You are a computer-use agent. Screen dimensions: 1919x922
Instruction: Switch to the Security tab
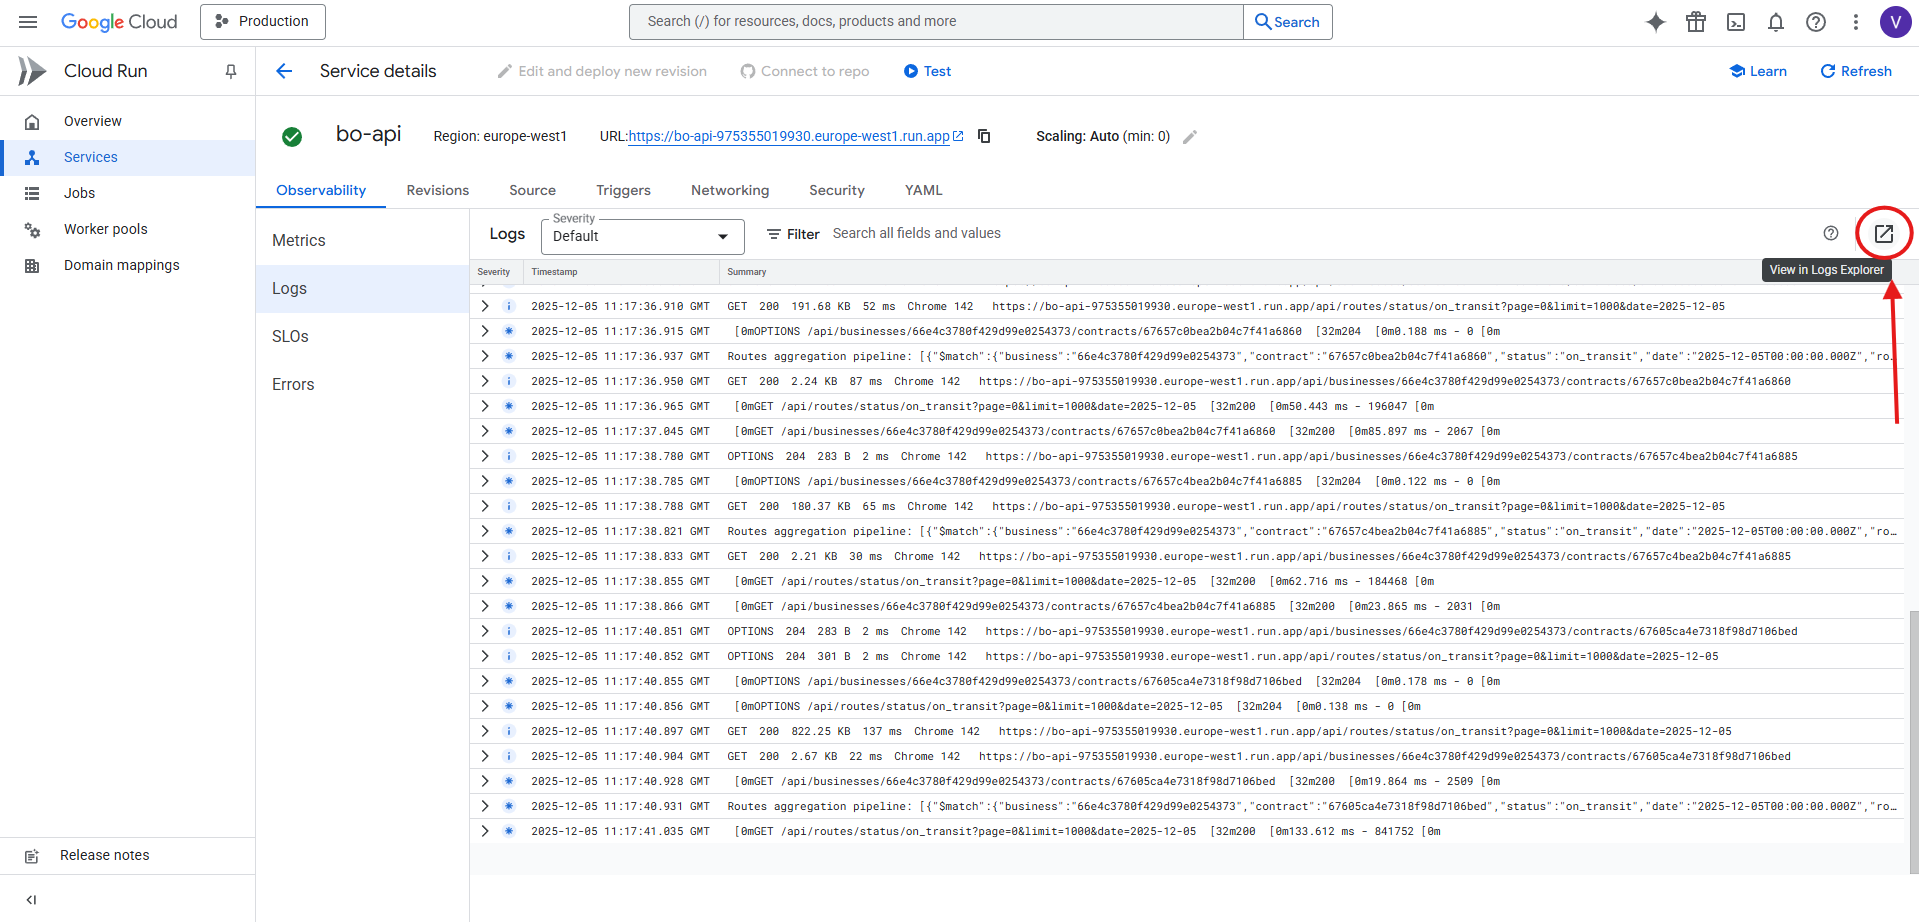(836, 190)
